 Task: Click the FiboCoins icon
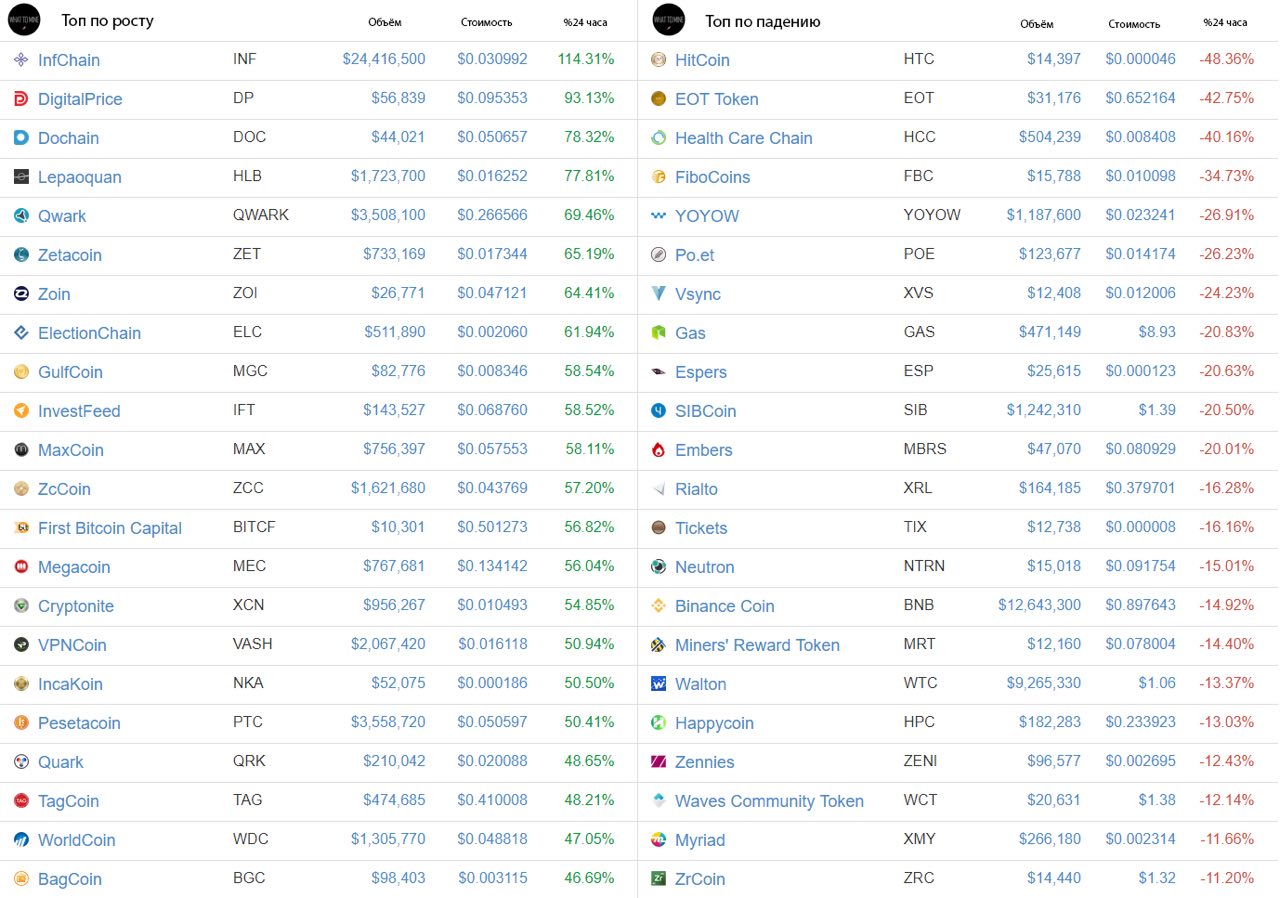pyautogui.click(x=658, y=177)
